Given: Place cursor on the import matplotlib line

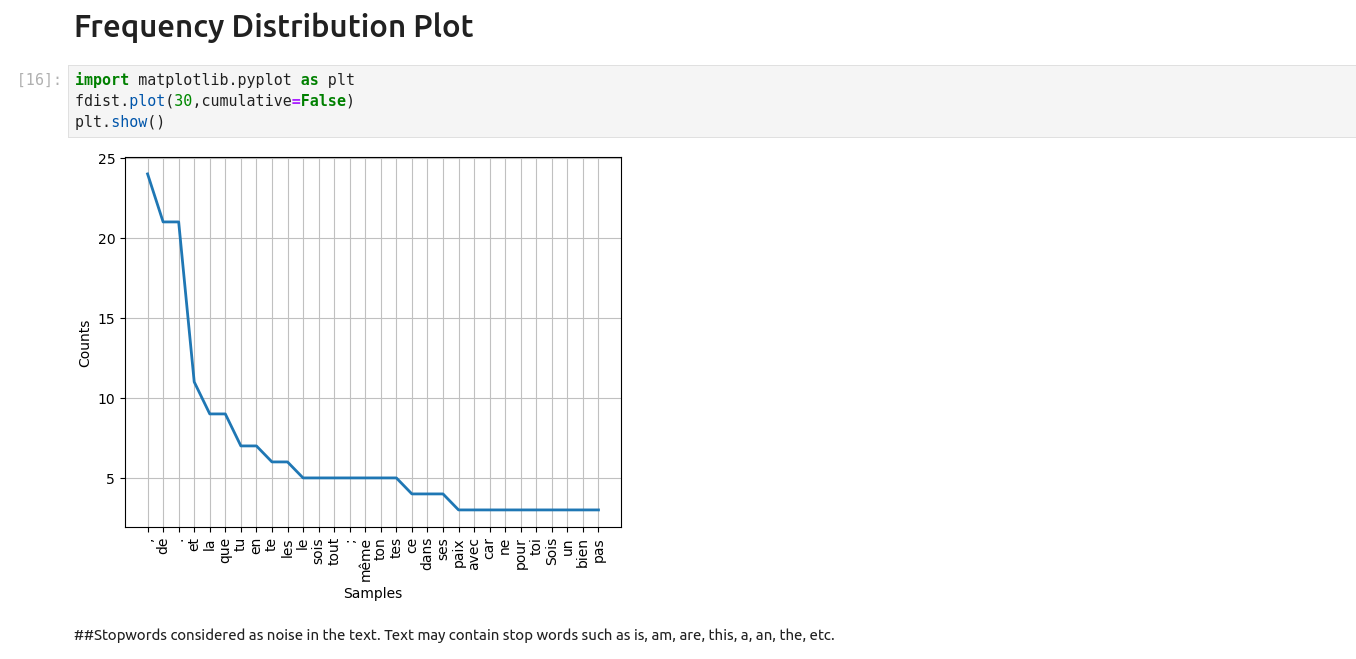Looking at the screenshot, I should [x=214, y=80].
